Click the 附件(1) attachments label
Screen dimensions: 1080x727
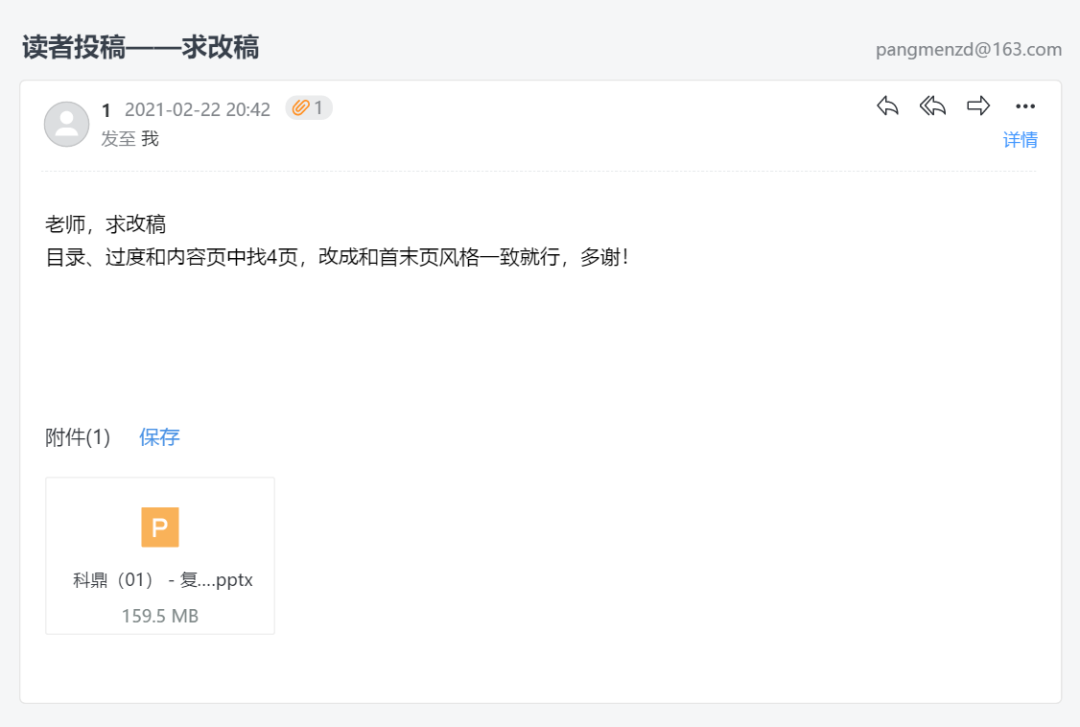[78, 437]
